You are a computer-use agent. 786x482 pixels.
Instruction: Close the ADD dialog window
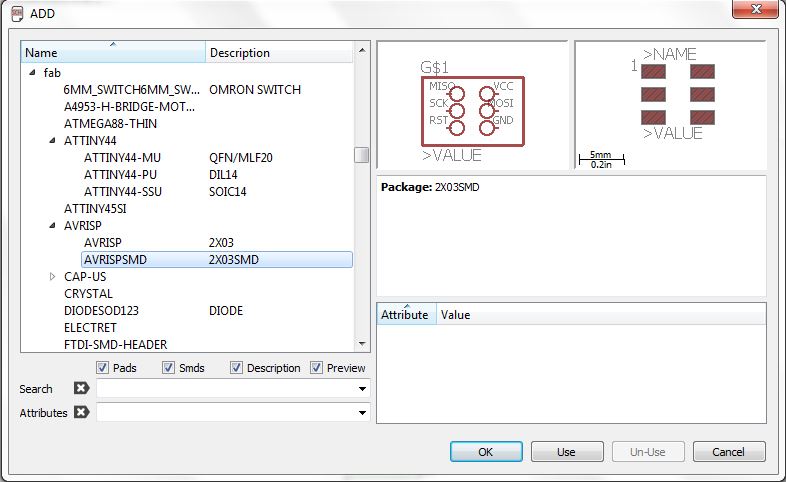pos(757,9)
